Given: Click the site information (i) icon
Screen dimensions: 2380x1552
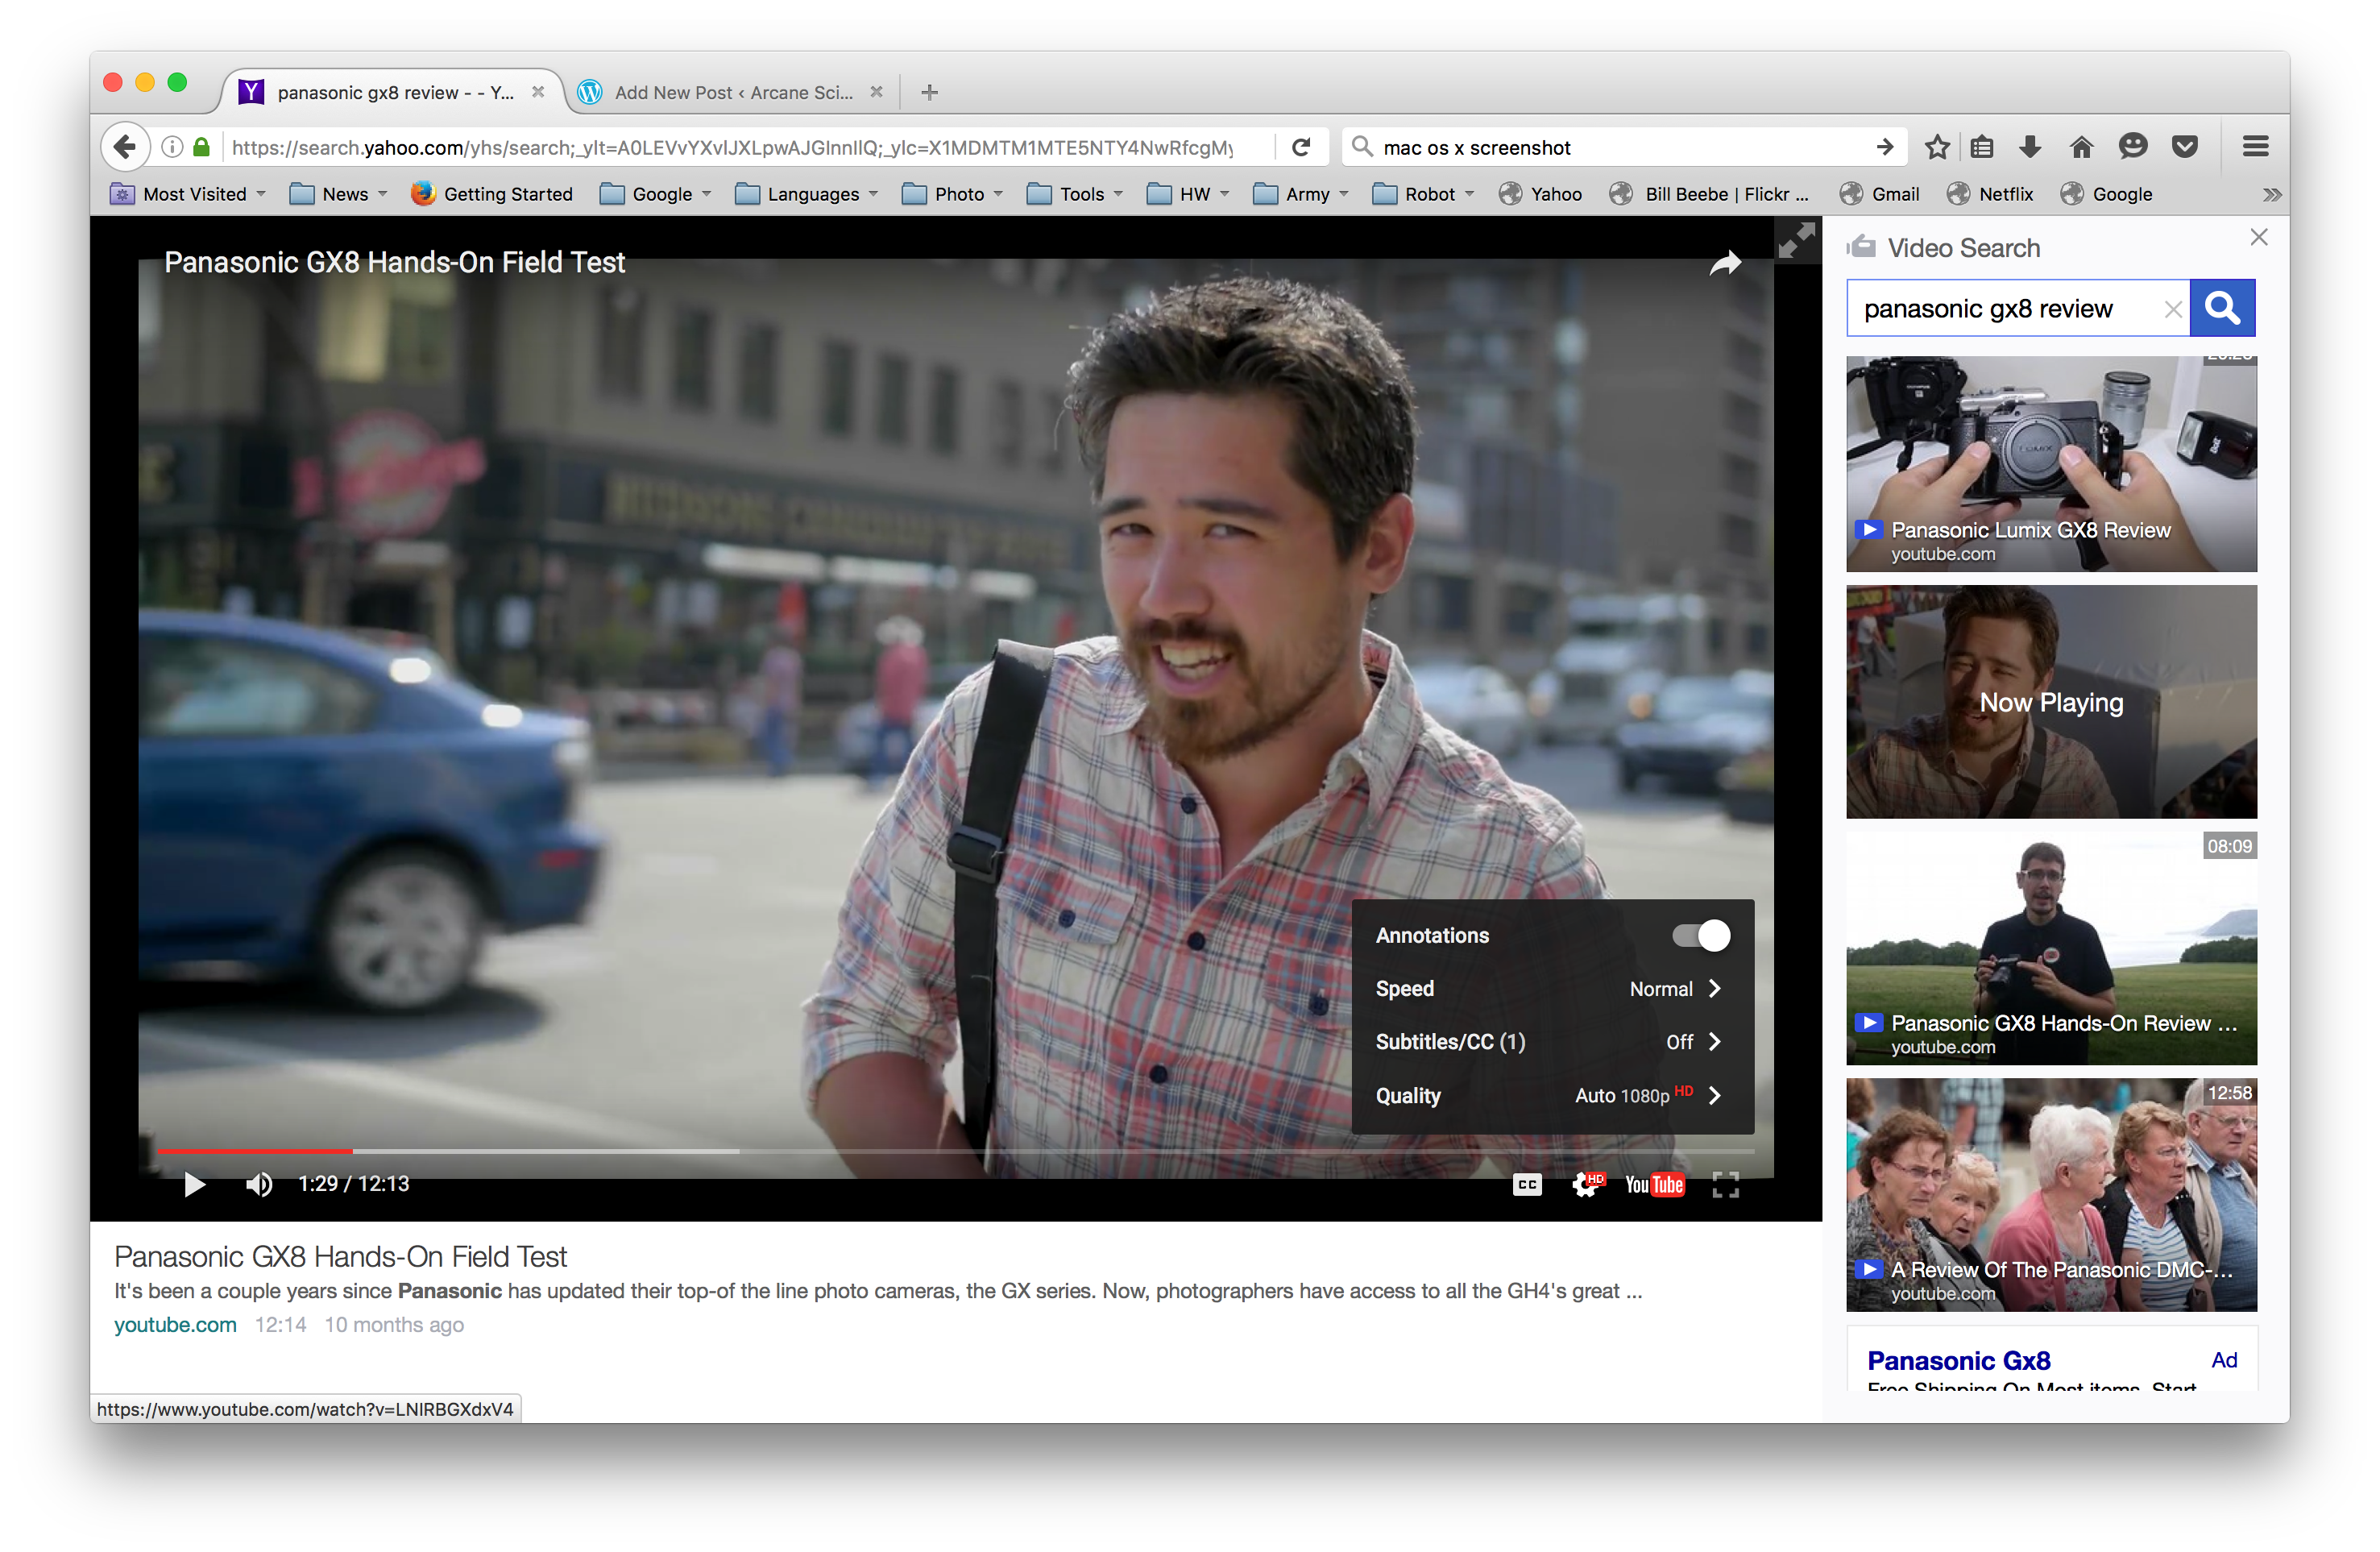Looking at the screenshot, I should coord(172,147).
